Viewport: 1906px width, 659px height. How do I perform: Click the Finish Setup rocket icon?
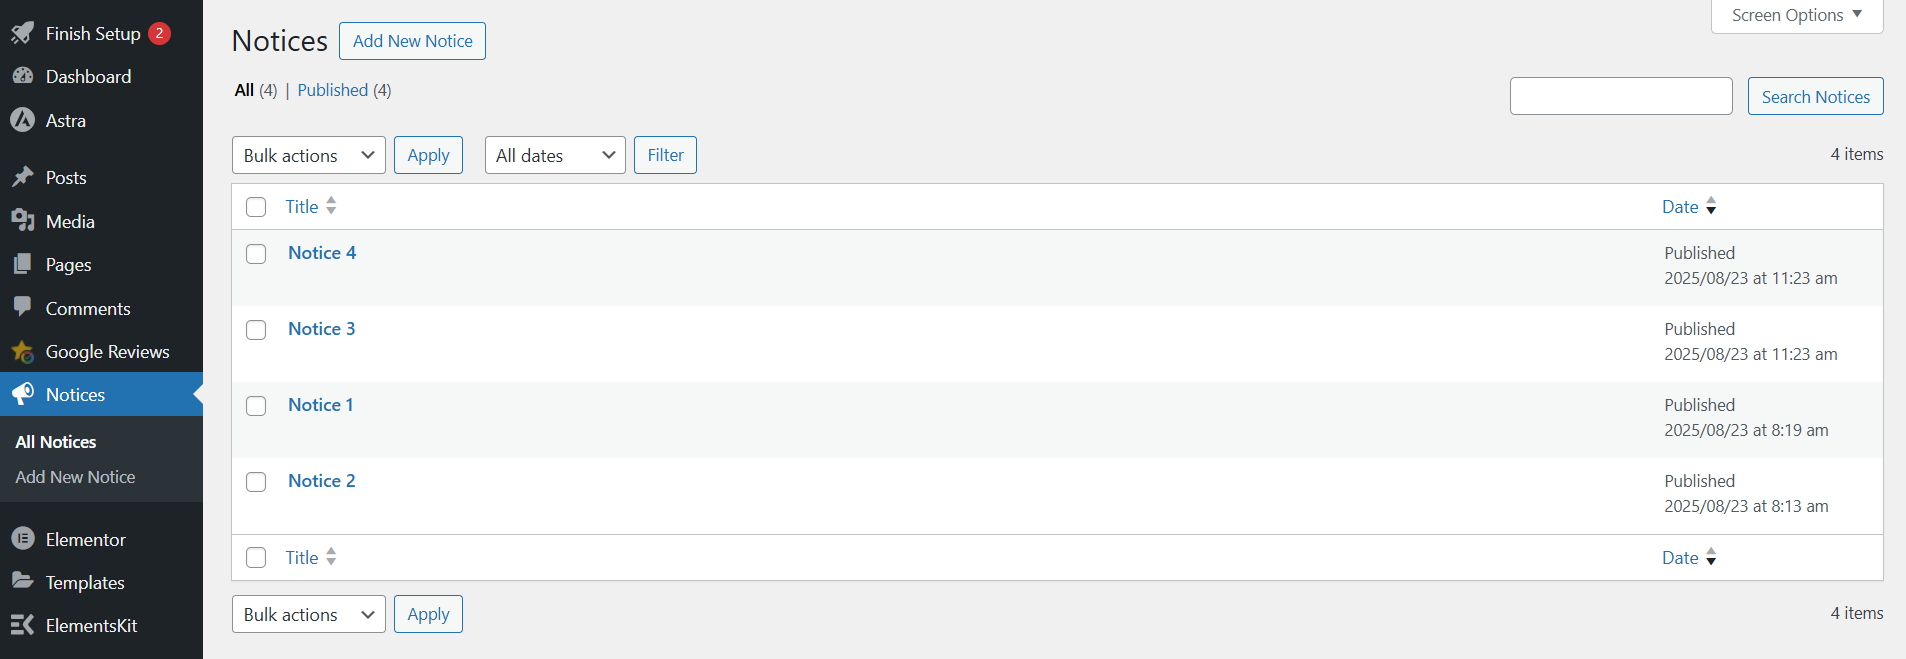tap(22, 33)
